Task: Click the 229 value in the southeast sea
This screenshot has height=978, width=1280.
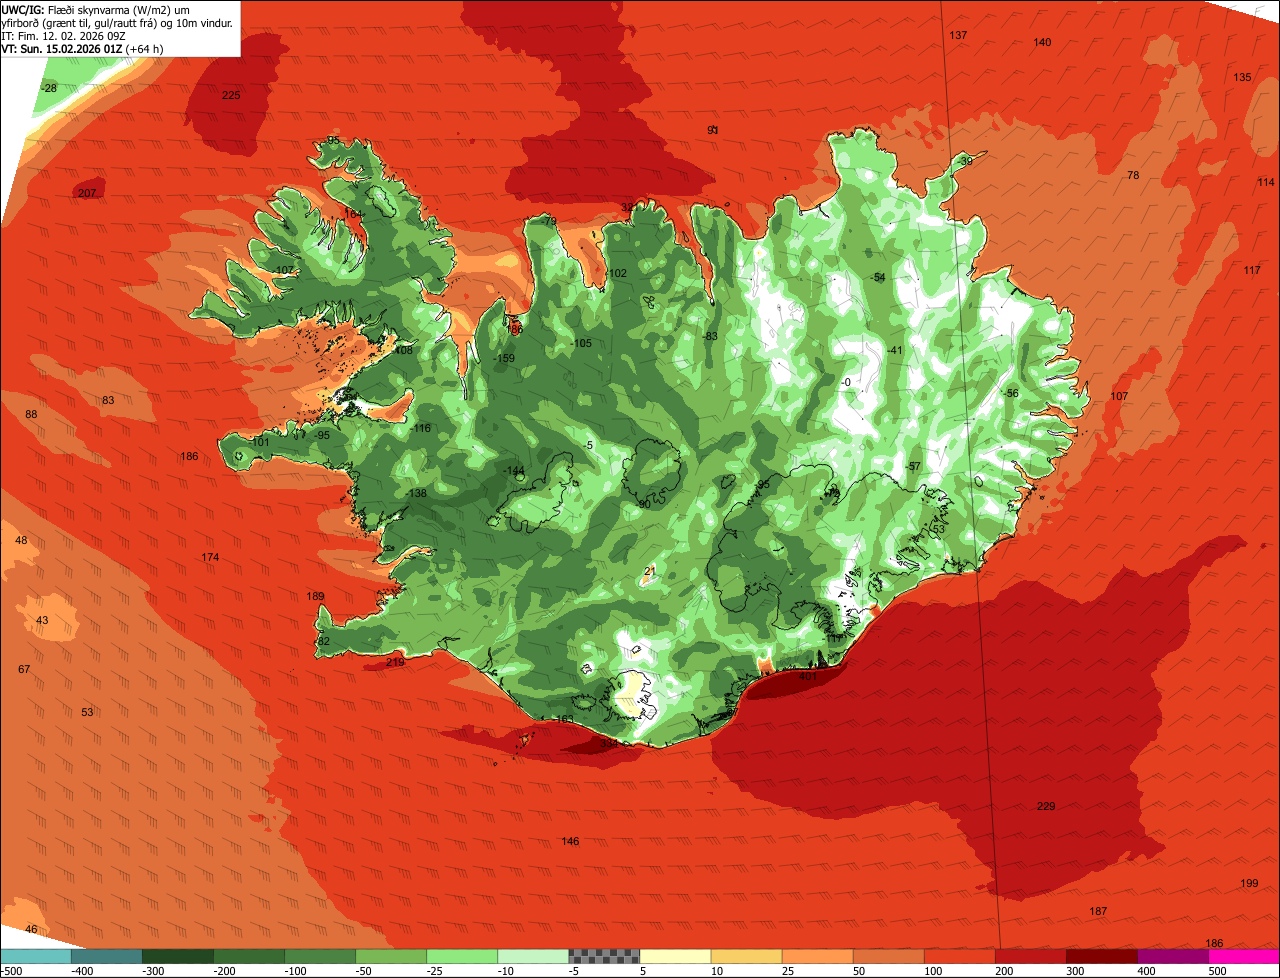Action: coord(1046,806)
